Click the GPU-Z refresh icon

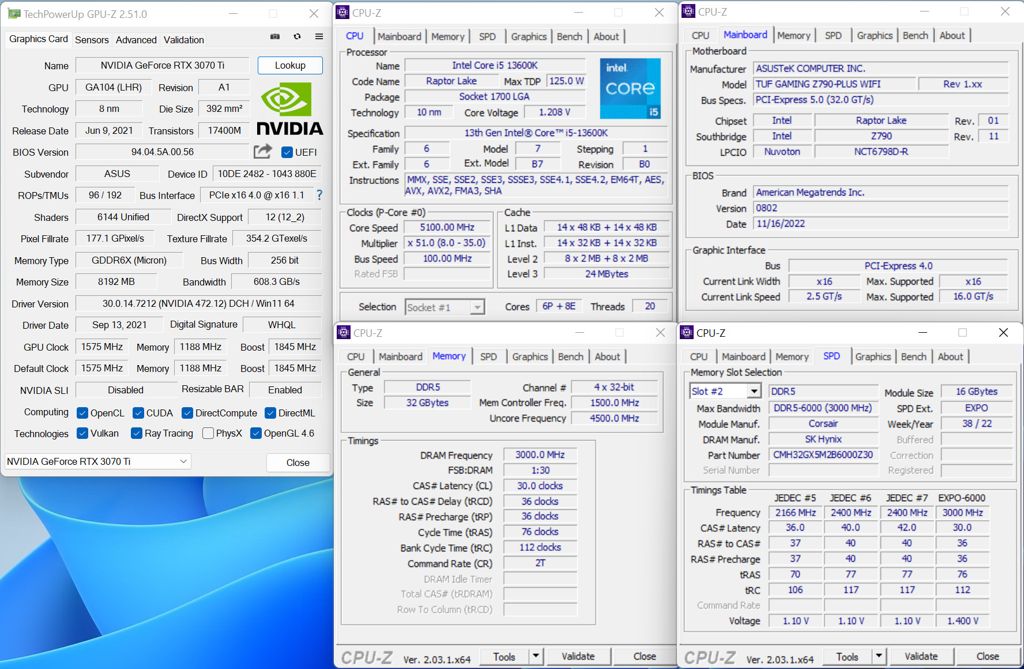pos(297,37)
